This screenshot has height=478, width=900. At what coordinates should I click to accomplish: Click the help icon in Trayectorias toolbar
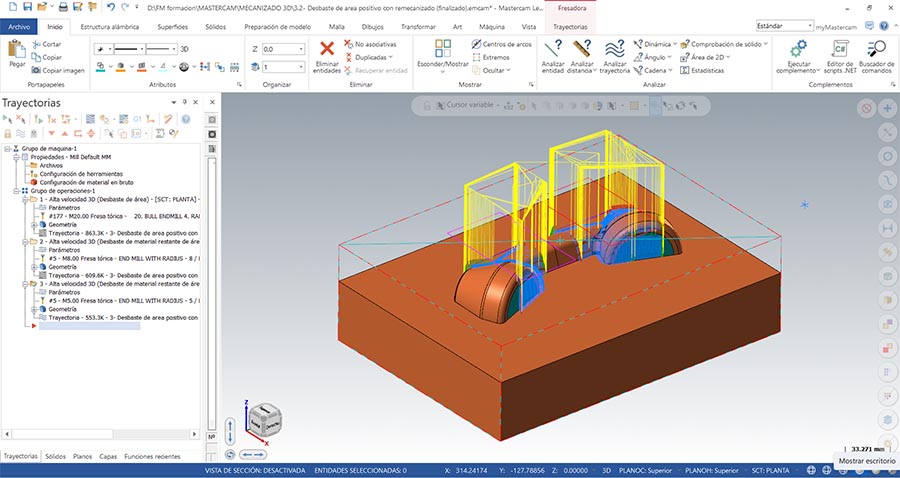[x=185, y=118]
